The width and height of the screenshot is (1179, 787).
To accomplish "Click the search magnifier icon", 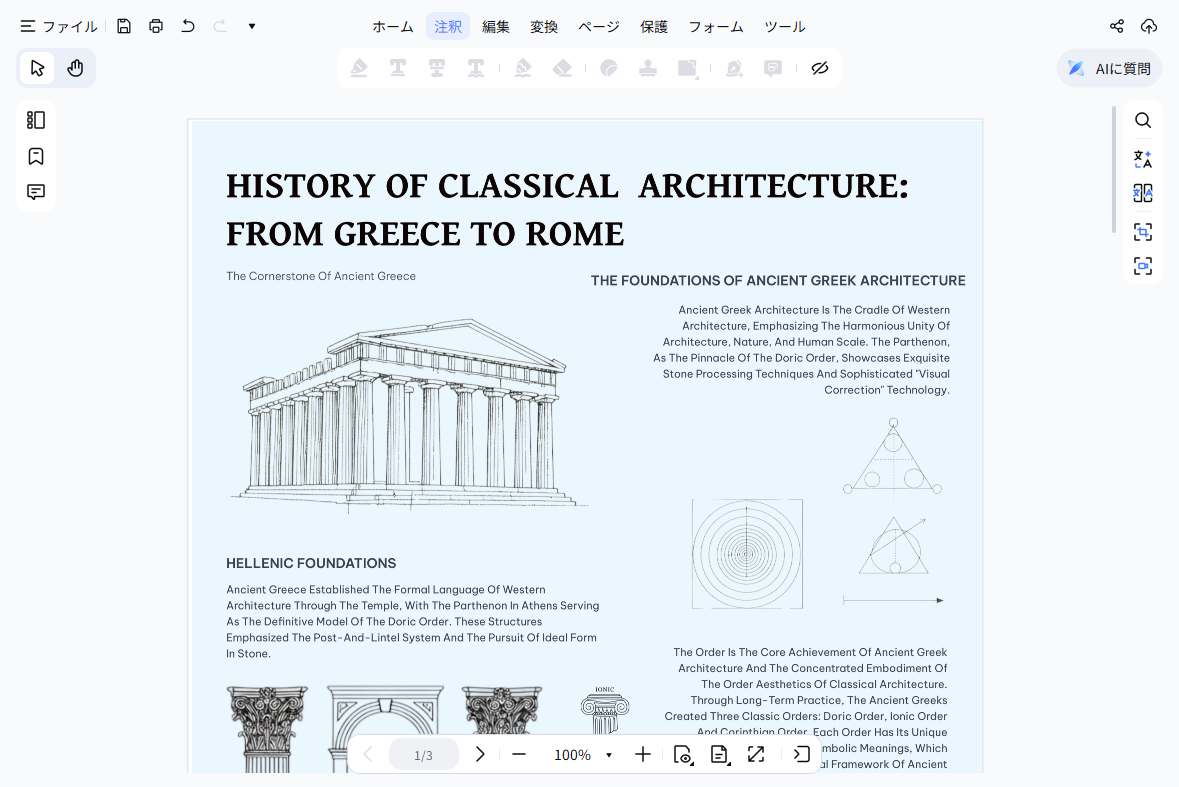I will [1143, 120].
